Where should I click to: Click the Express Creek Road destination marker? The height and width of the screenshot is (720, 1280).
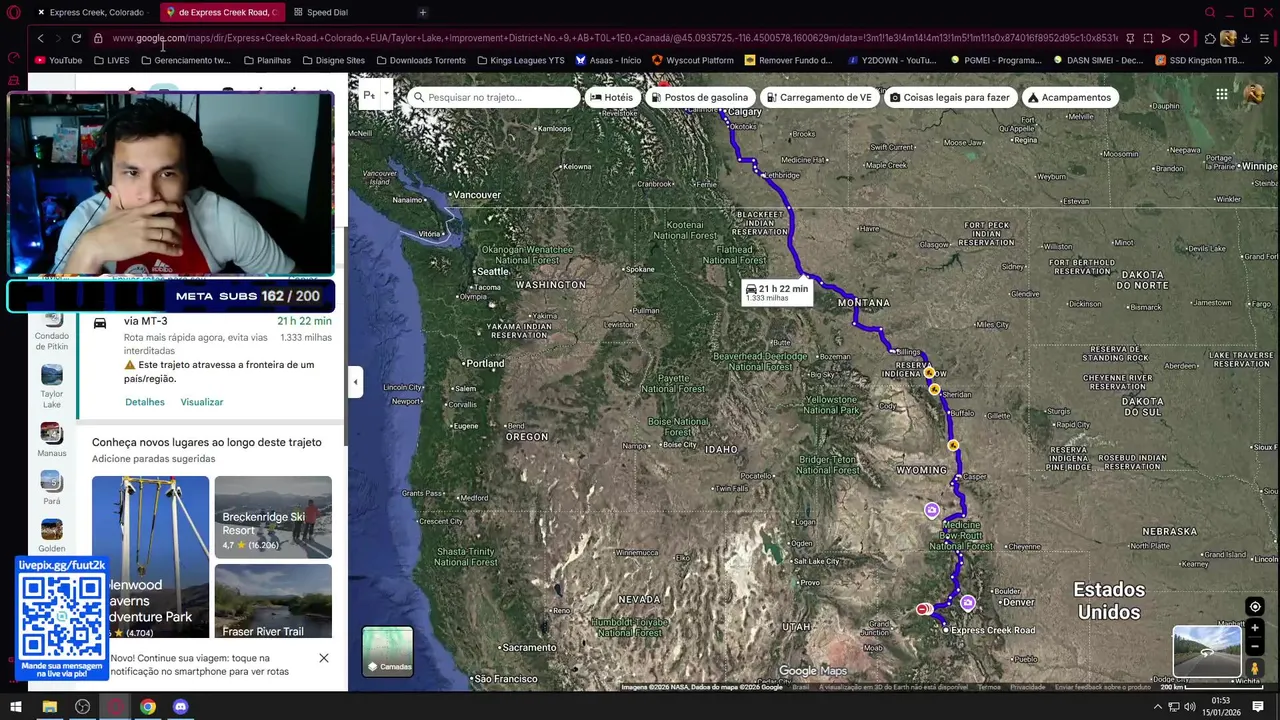[946, 630]
